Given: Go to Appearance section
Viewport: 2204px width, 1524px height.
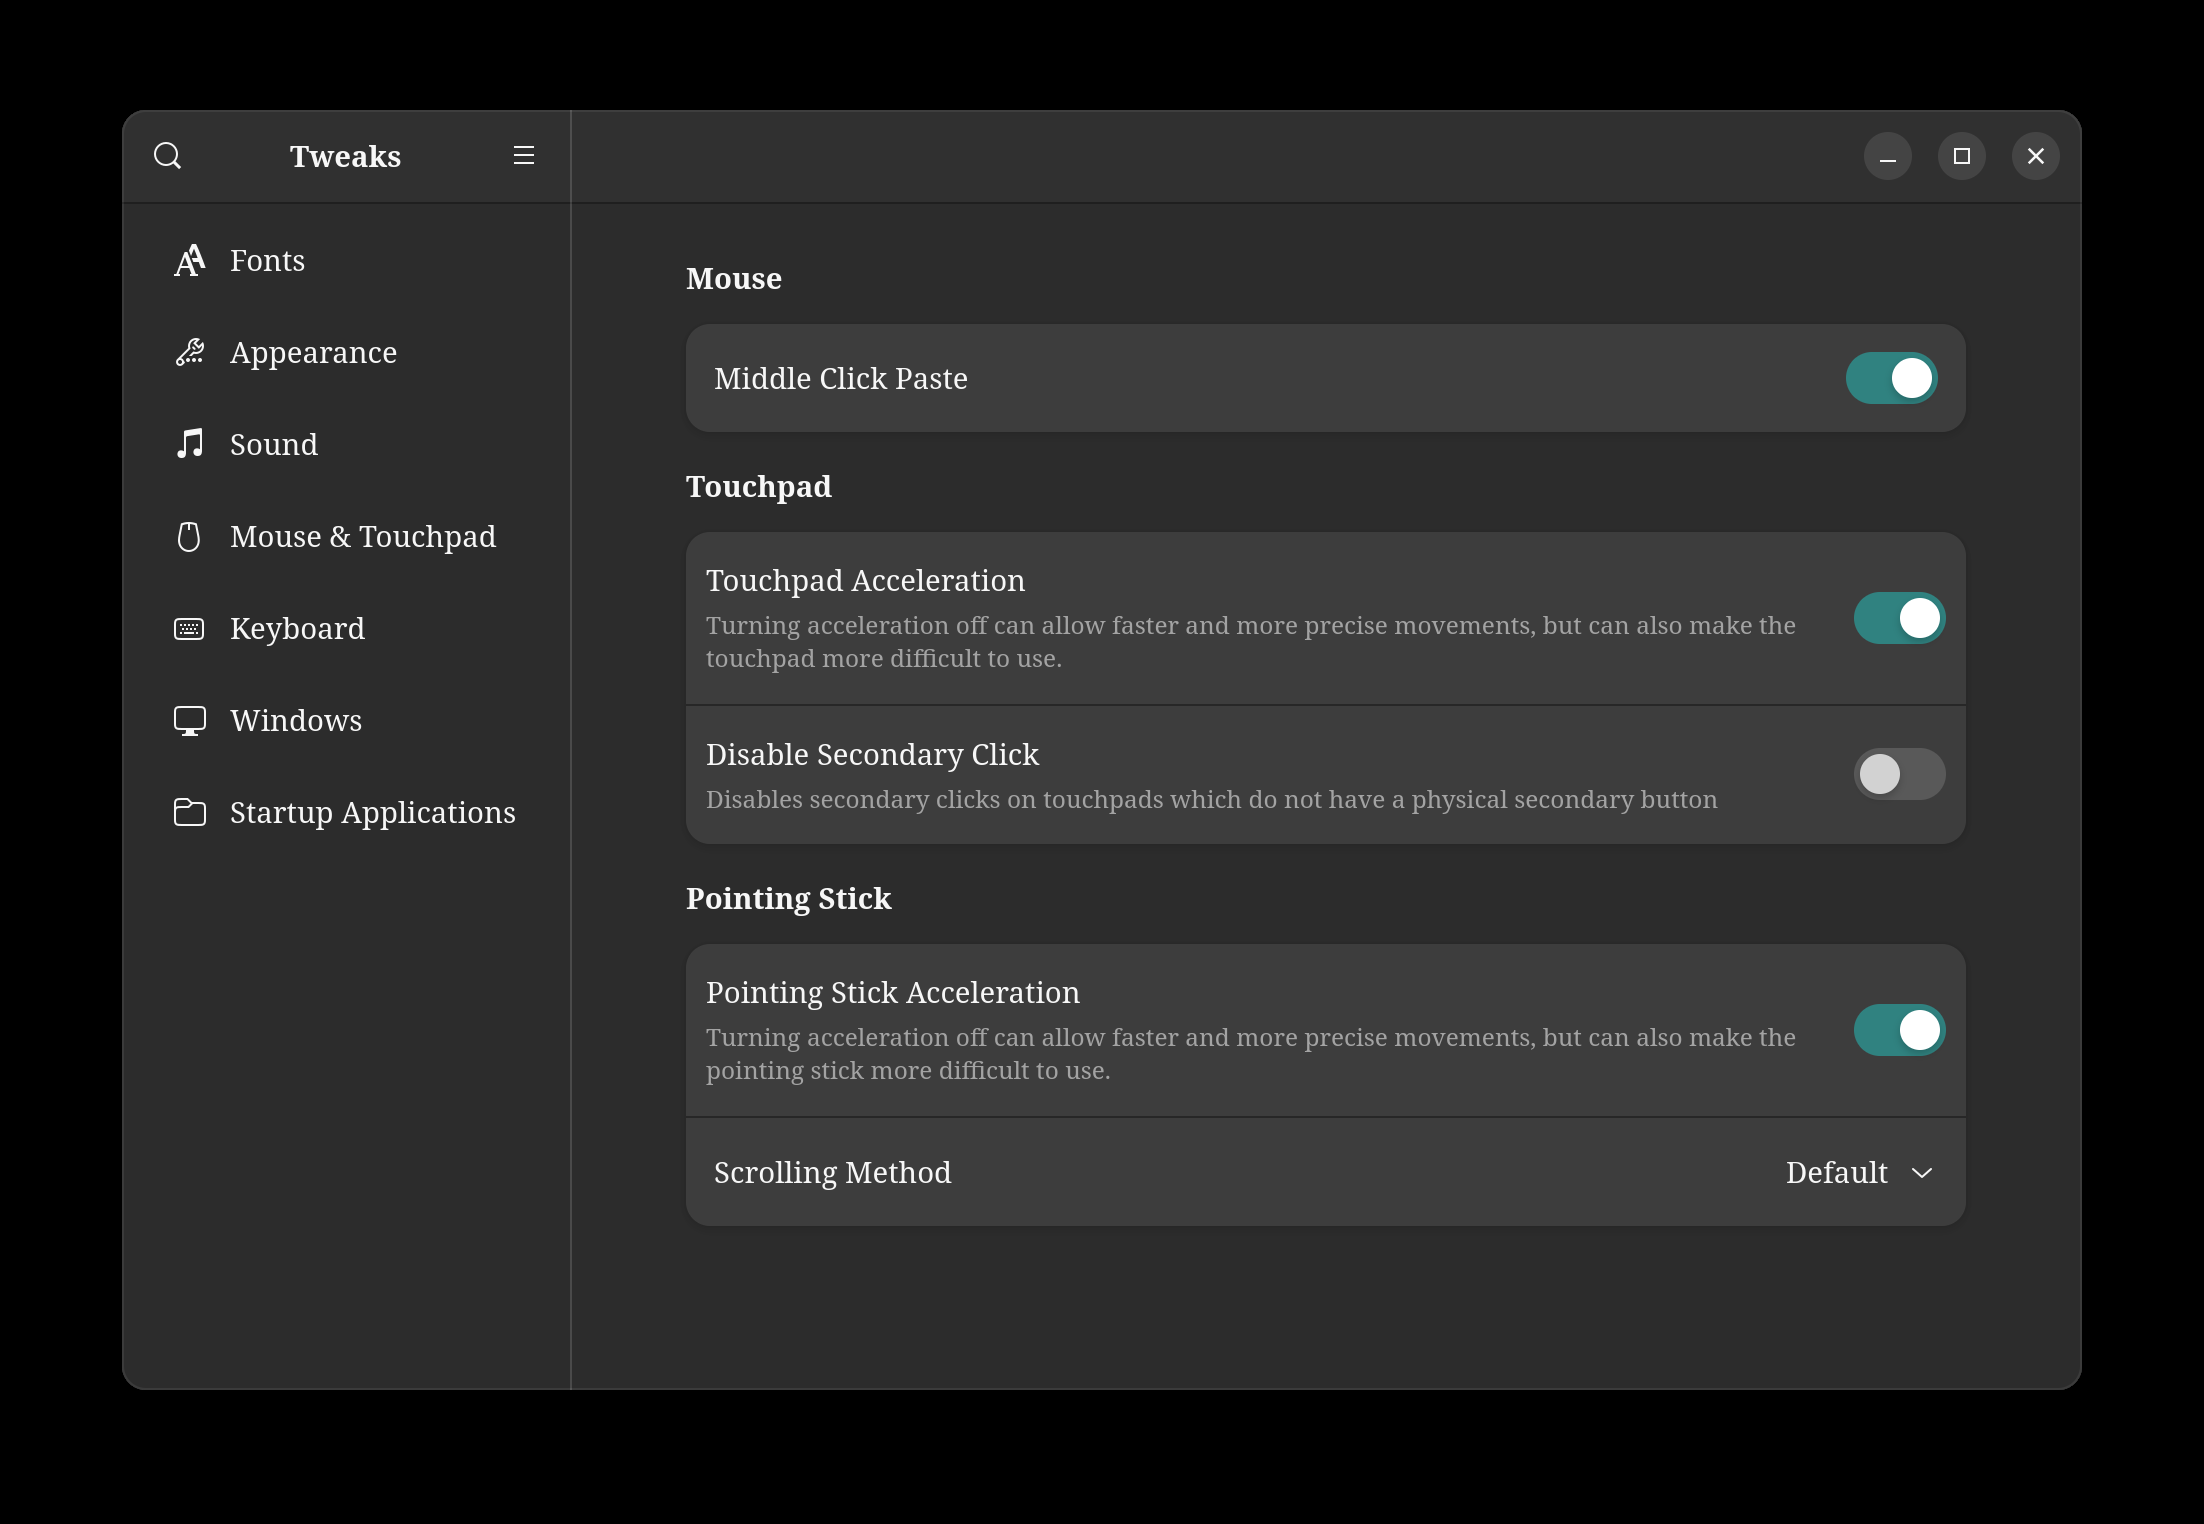Looking at the screenshot, I should click(x=313, y=352).
